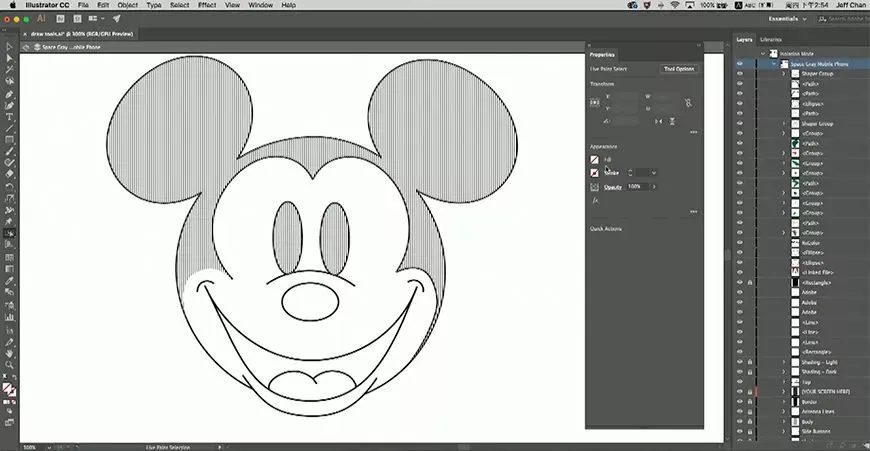Hide the Space Gray Mobile Phone layer
Screen dimensions: 870x451
pyautogui.click(x=740, y=64)
